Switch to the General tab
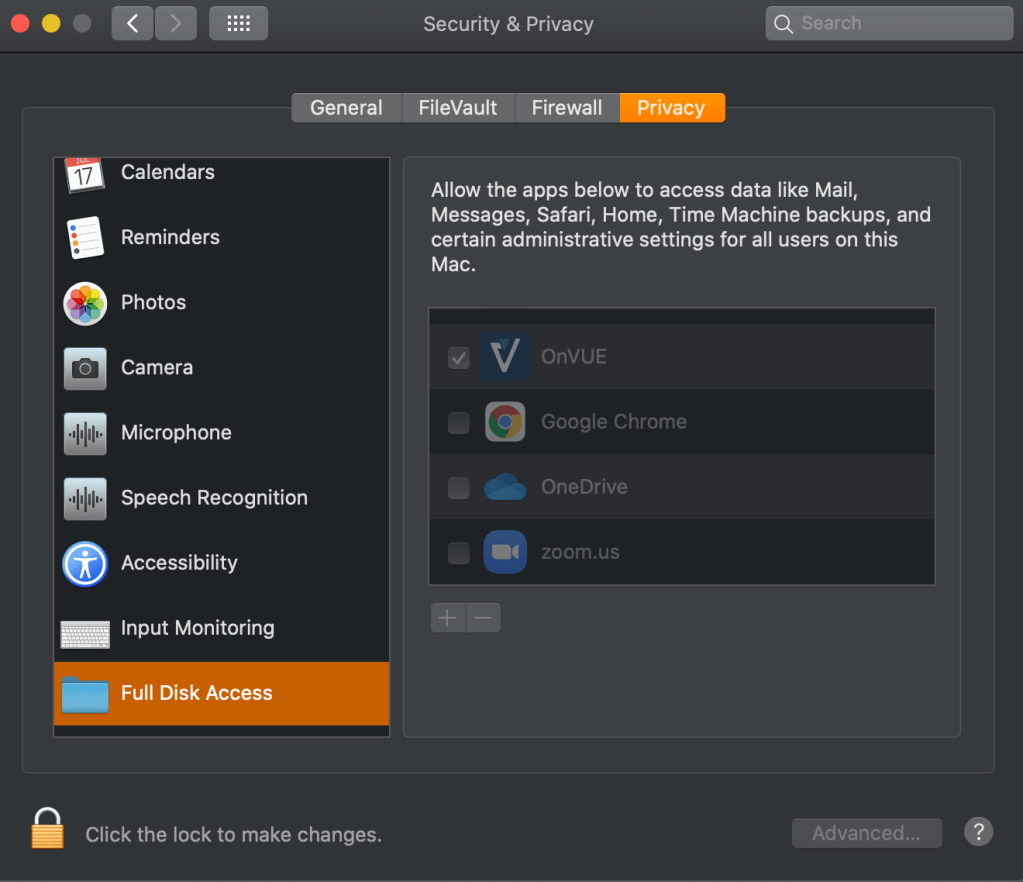This screenshot has width=1023, height=882. point(346,108)
